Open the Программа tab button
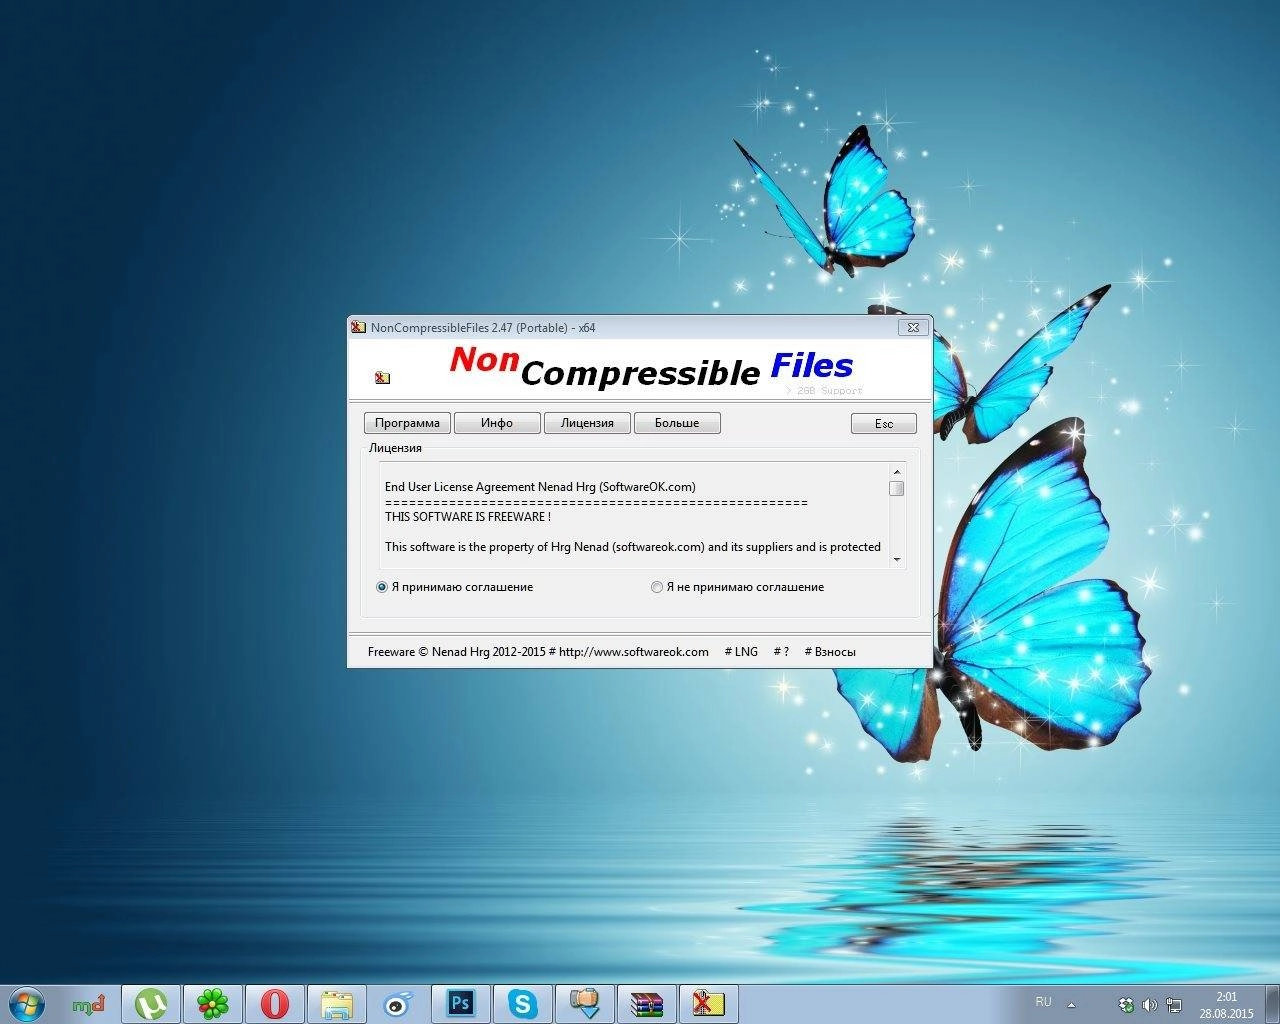This screenshot has width=1280, height=1024. pyautogui.click(x=407, y=423)
